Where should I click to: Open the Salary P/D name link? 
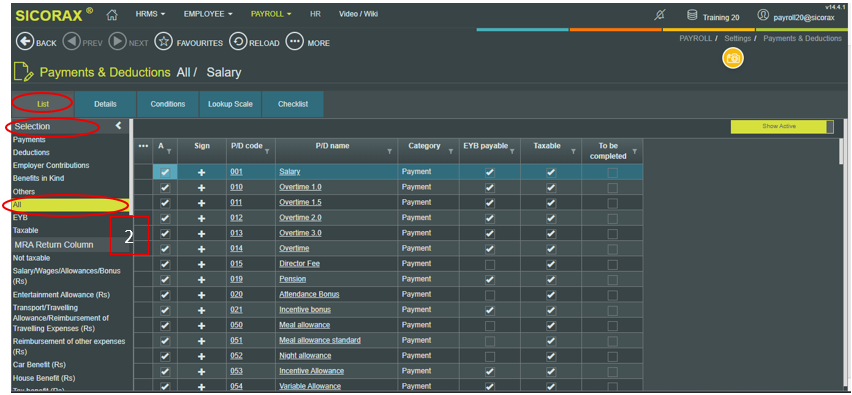point(290,172)
